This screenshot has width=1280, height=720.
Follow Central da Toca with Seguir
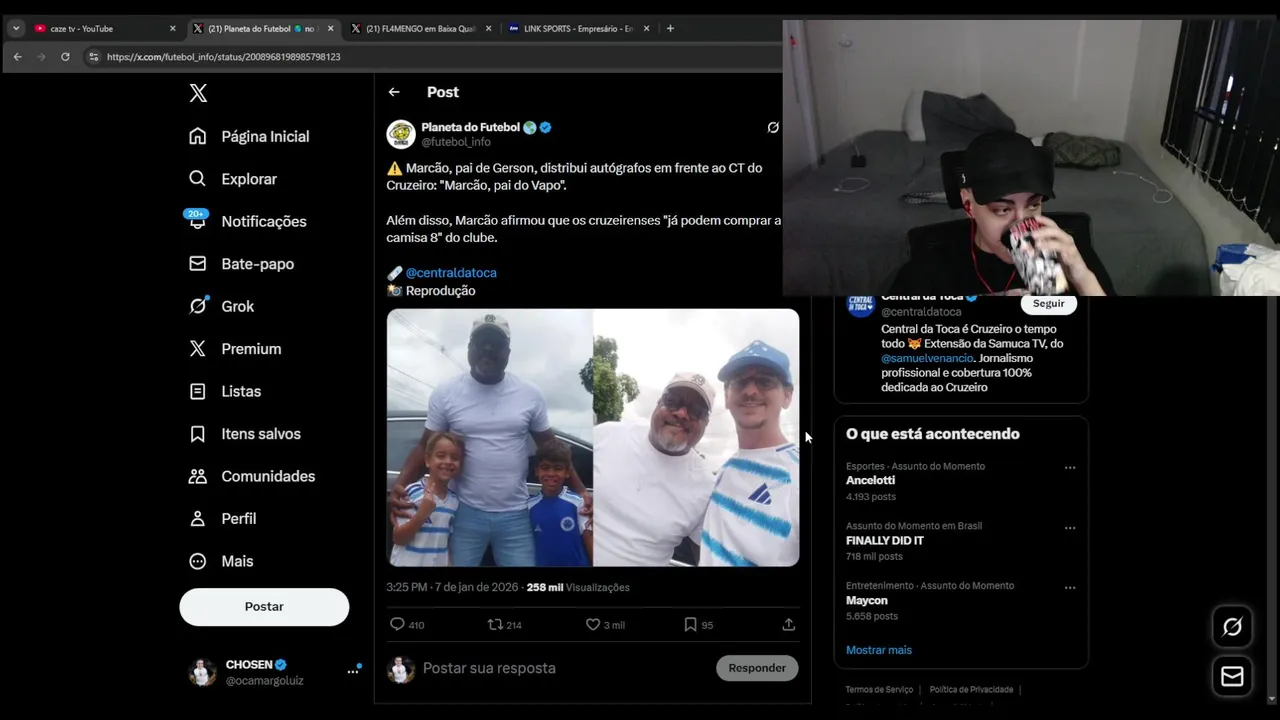(x=1048, y=304)
